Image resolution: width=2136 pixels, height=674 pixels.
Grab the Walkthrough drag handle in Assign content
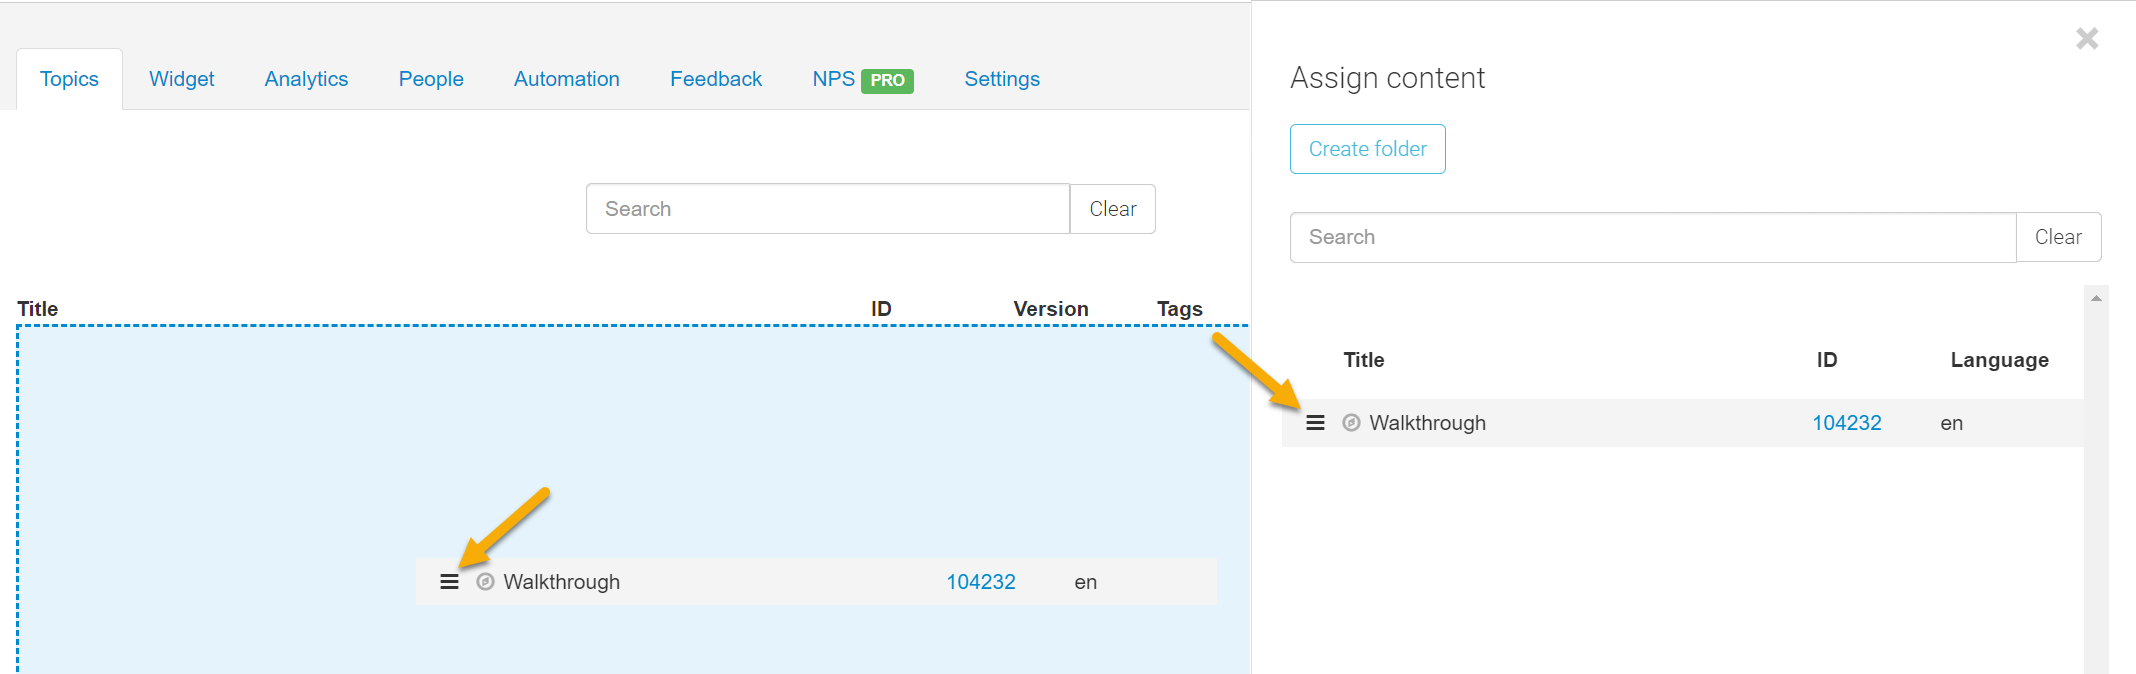click(1315, 423)
